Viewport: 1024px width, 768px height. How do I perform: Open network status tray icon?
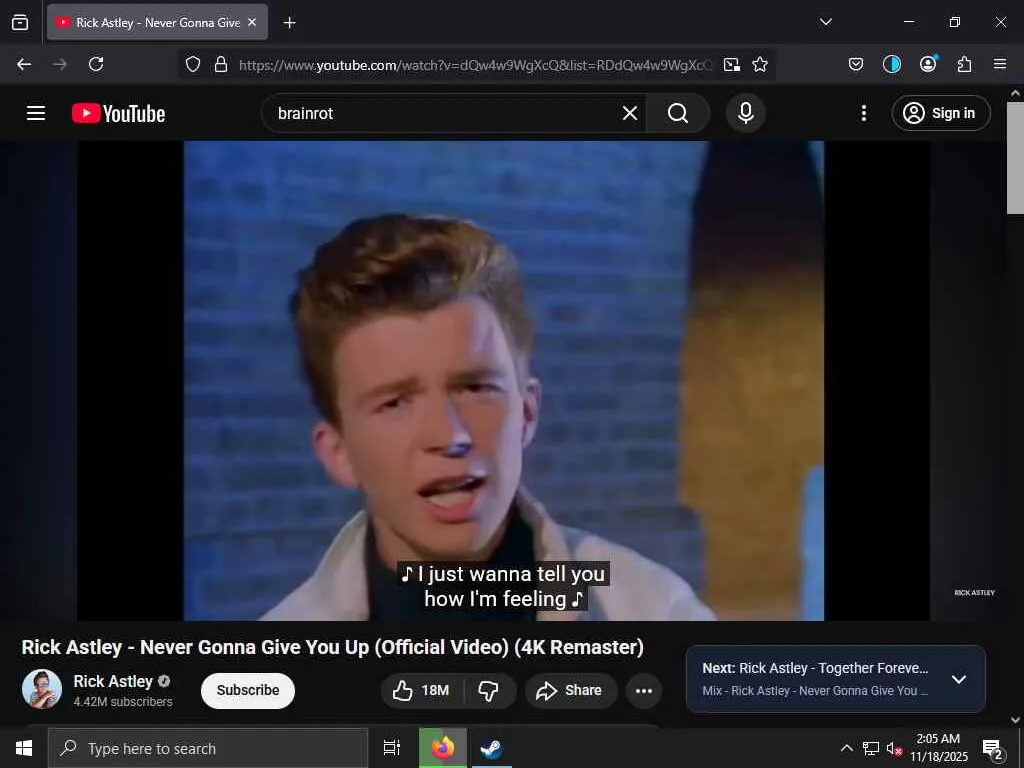[x=871, y=748]
